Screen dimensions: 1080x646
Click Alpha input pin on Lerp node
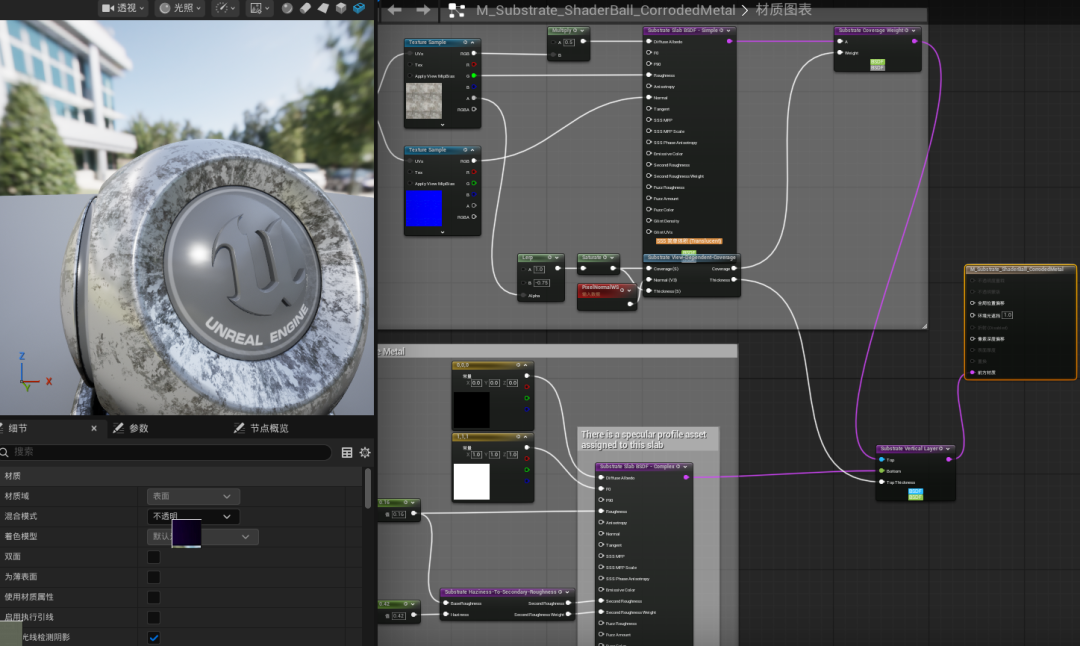pyautogui.click(x=523, y=295)
